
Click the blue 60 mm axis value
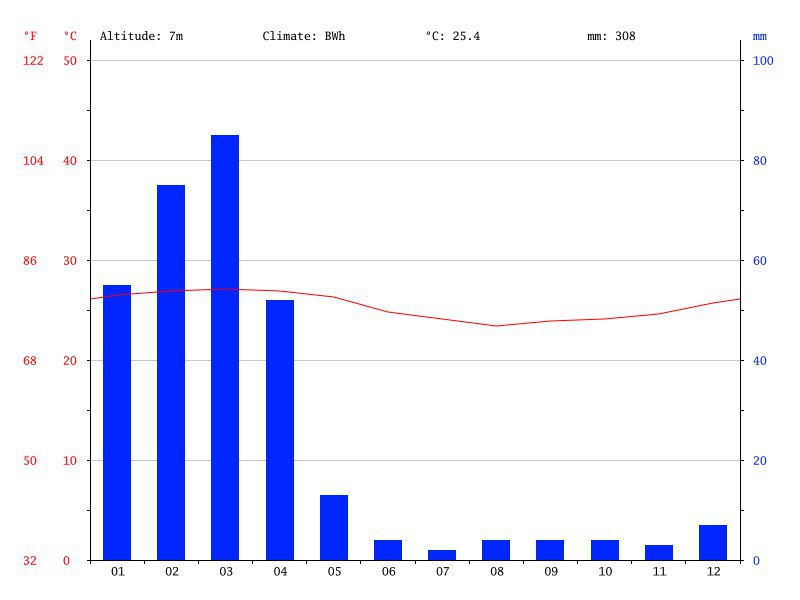(x=760, y=261)
